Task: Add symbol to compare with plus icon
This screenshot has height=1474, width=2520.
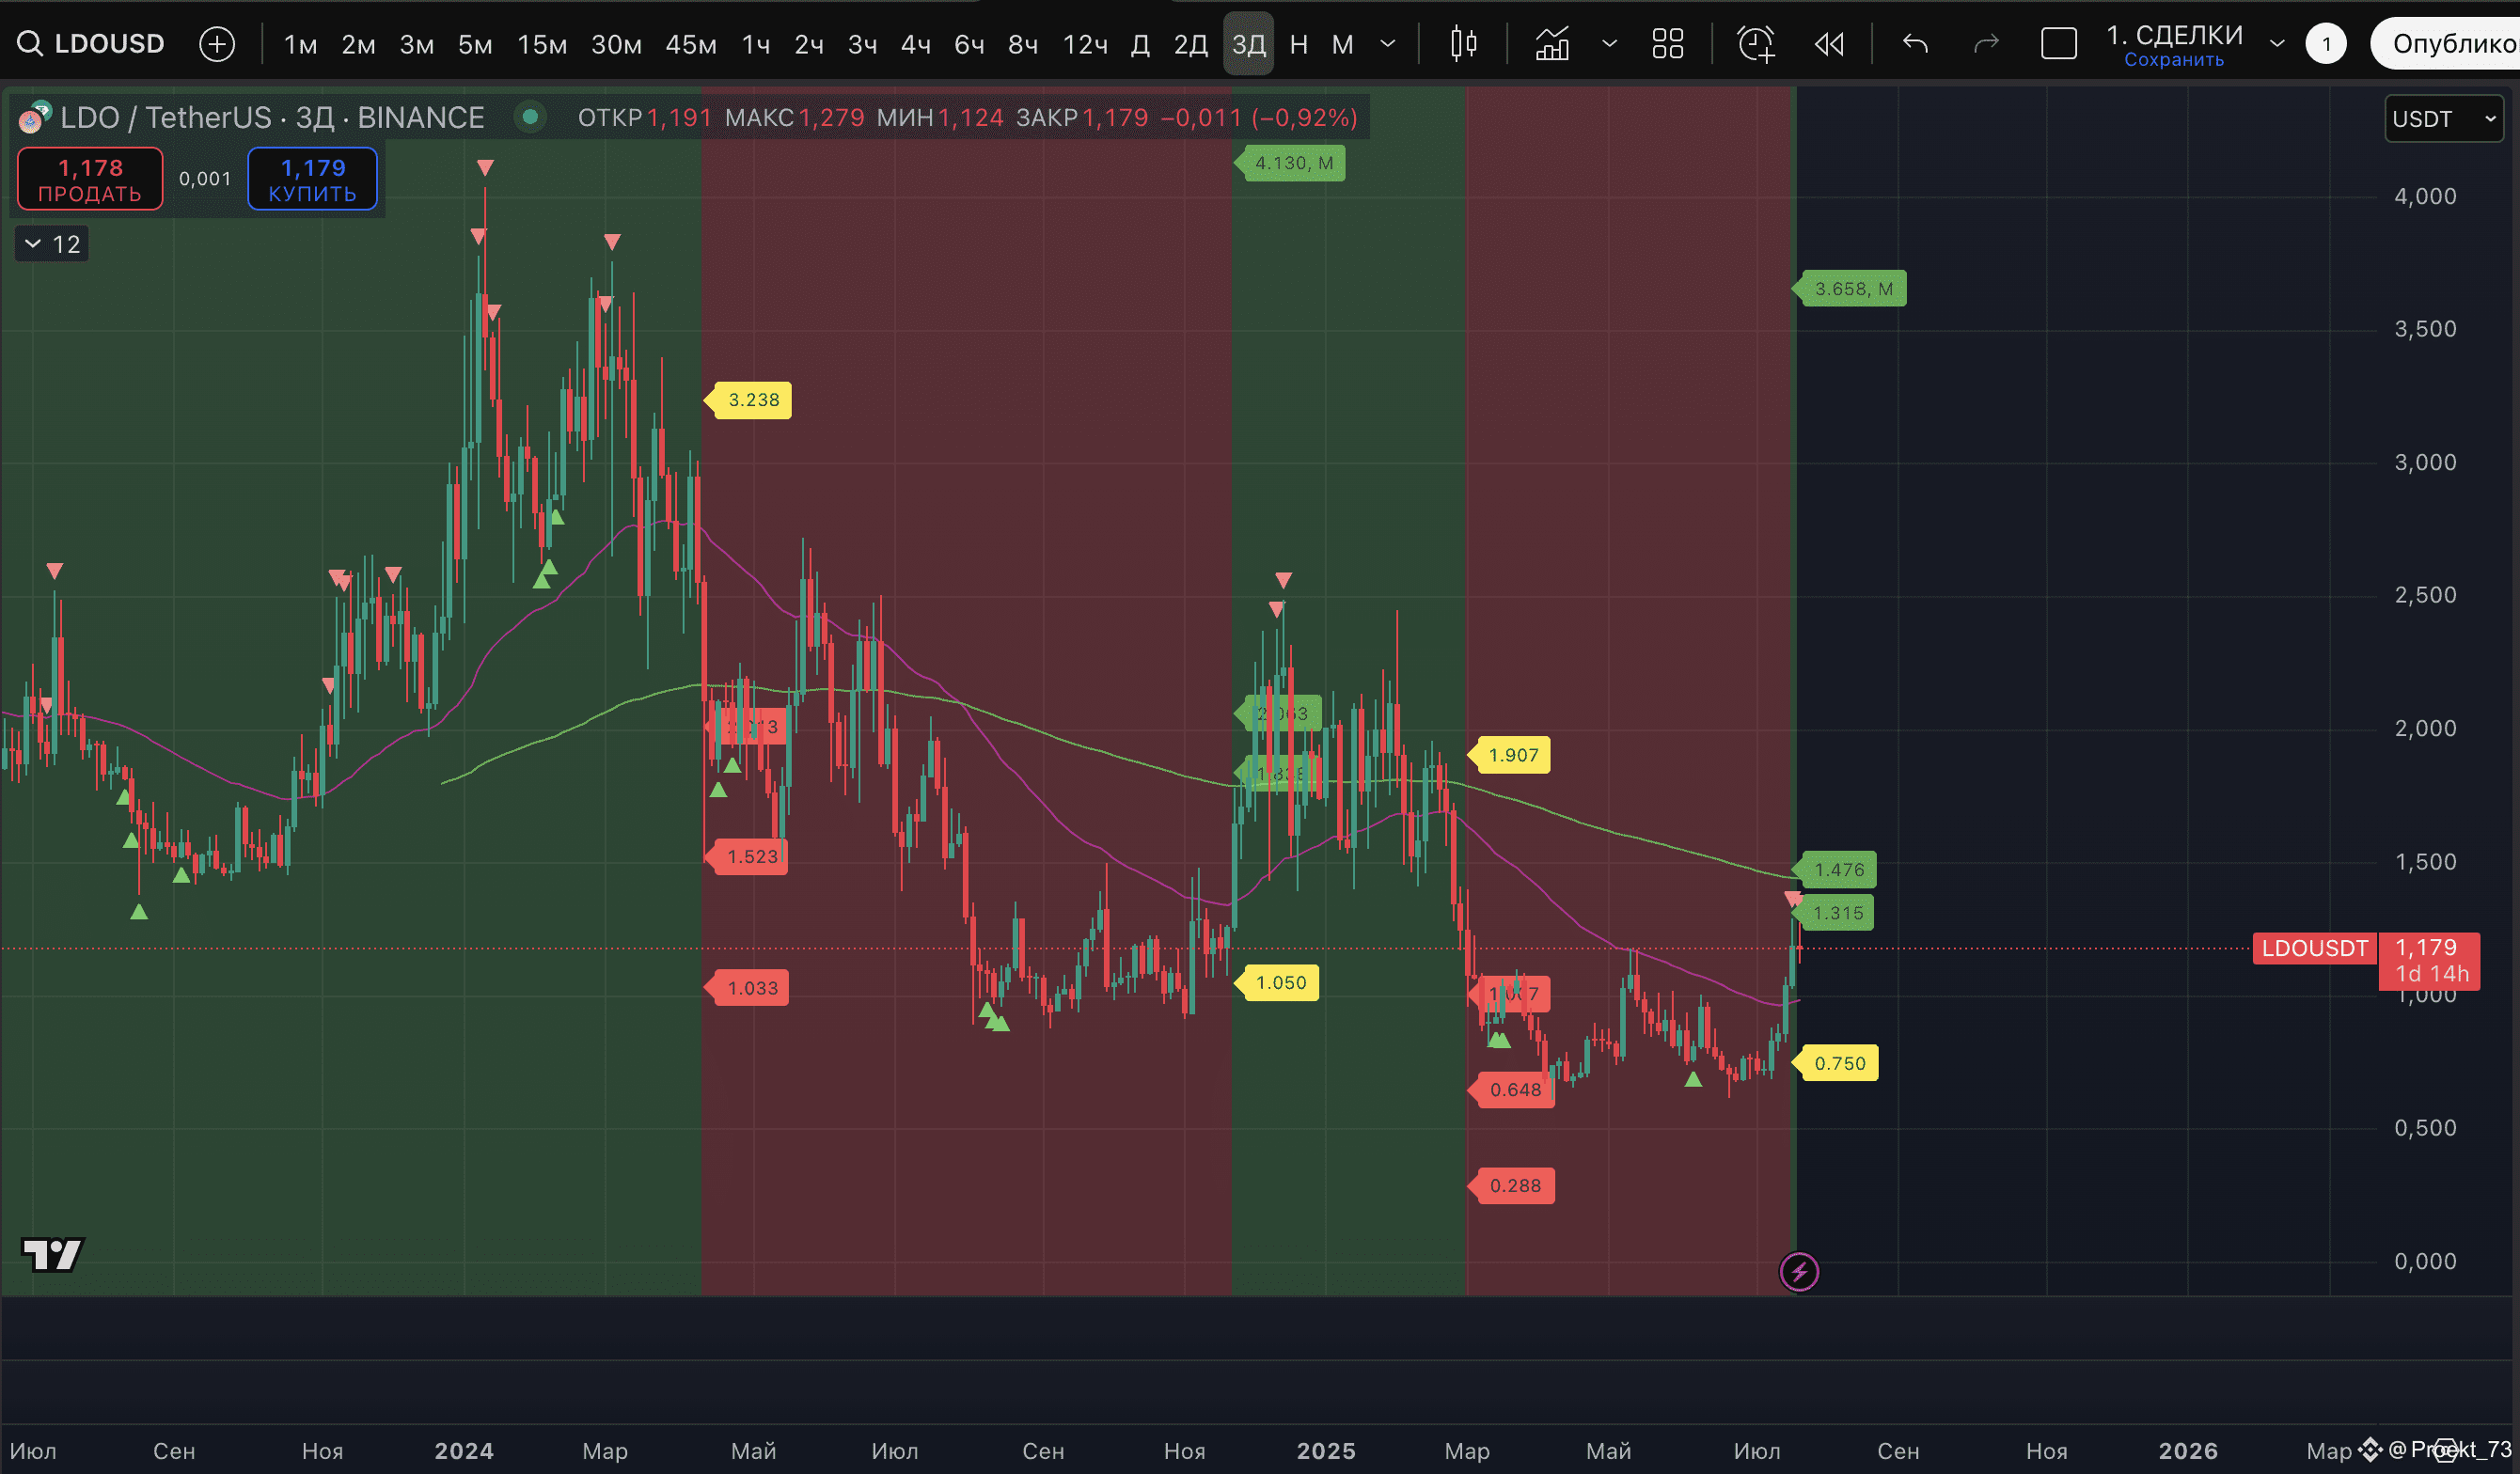Action: pos(217,44)
